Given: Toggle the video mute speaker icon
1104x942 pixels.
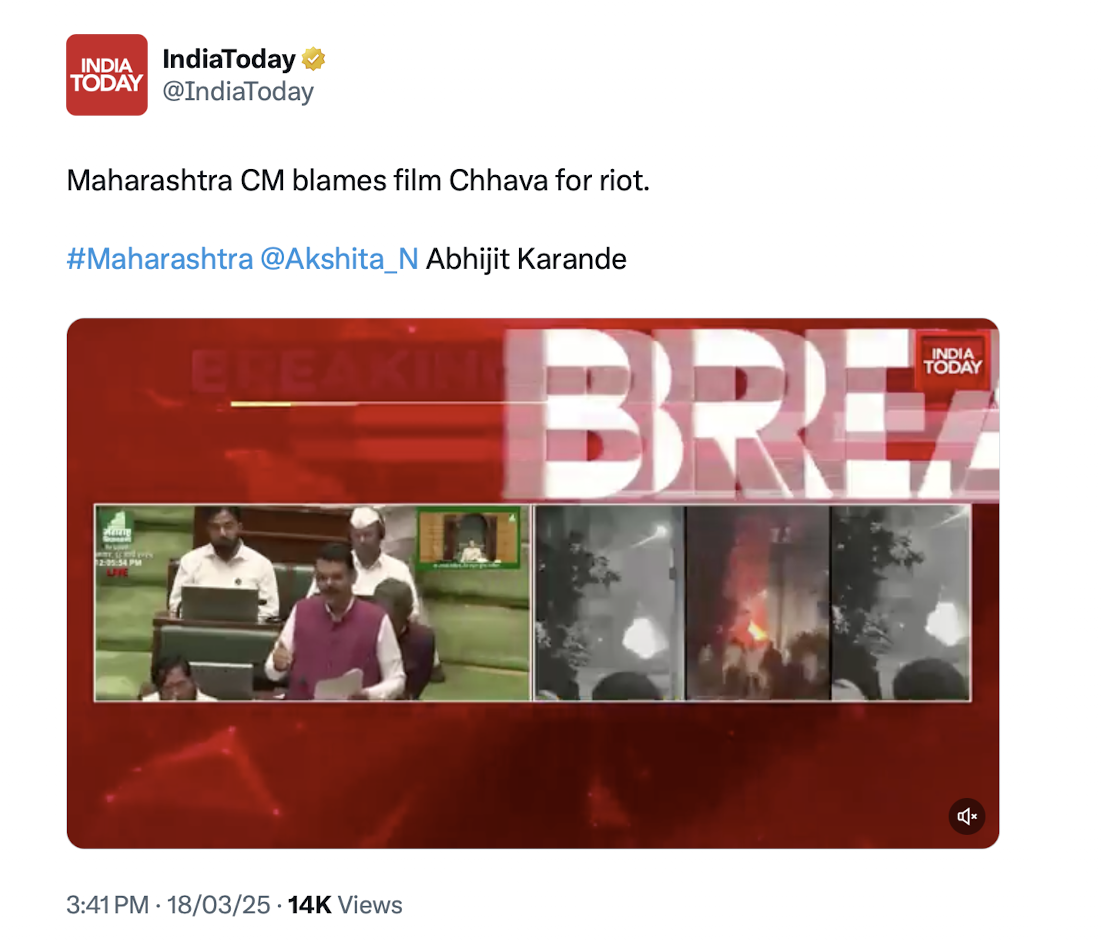Looking at the screenshot, I should click(x=967, y=816).
